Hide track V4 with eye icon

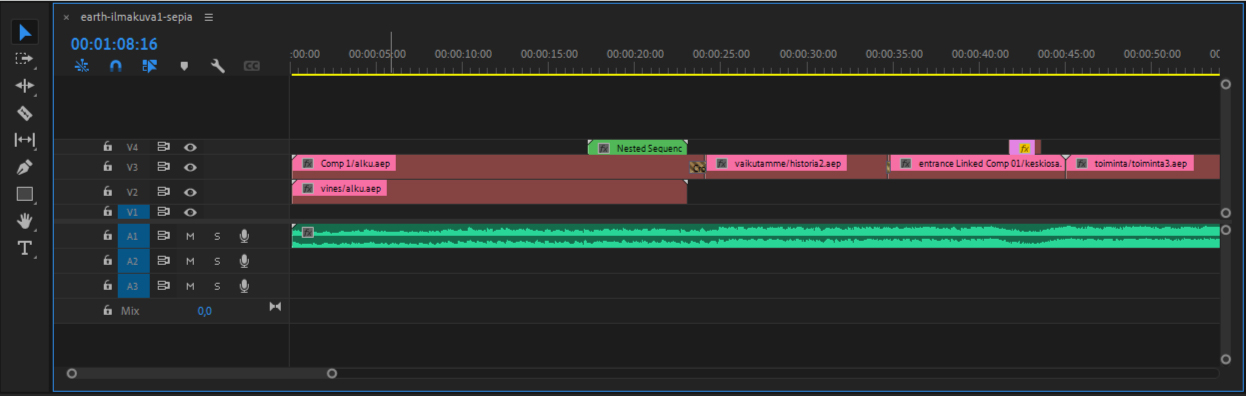point(191,147)
